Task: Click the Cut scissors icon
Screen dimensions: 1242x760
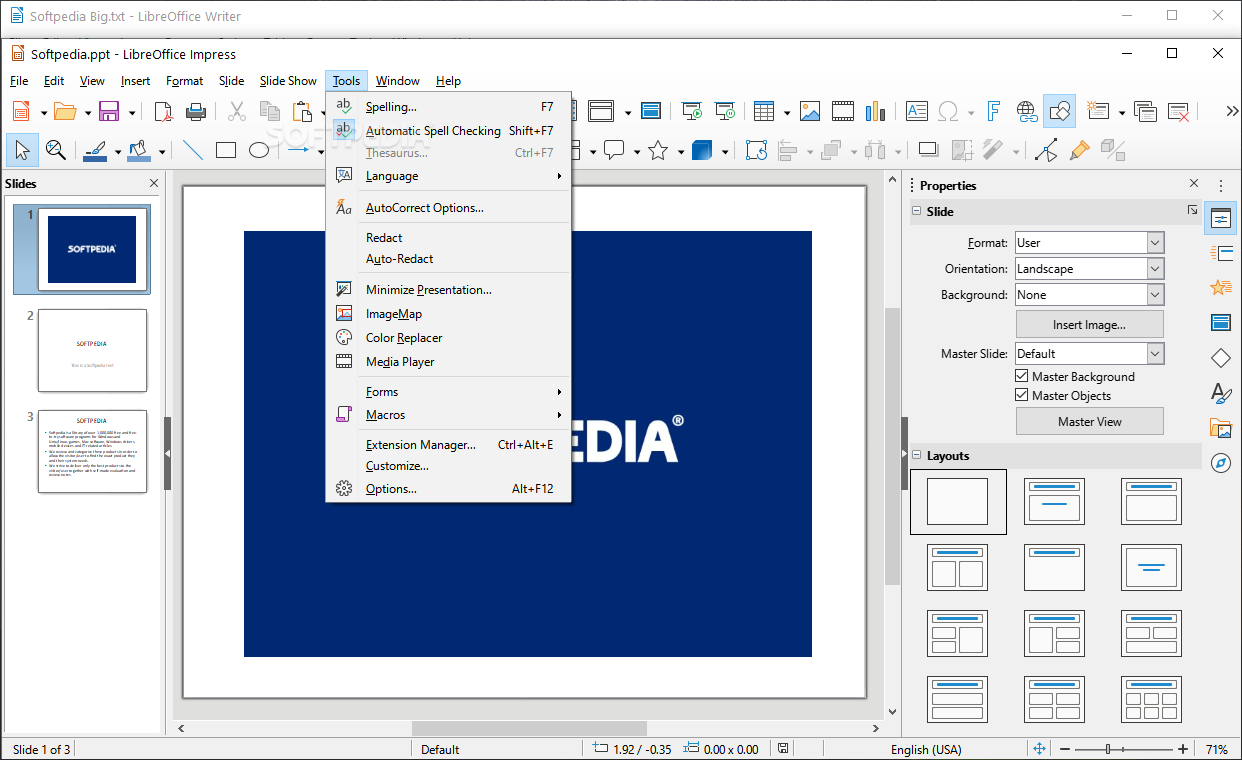Action: pos(237,111)
